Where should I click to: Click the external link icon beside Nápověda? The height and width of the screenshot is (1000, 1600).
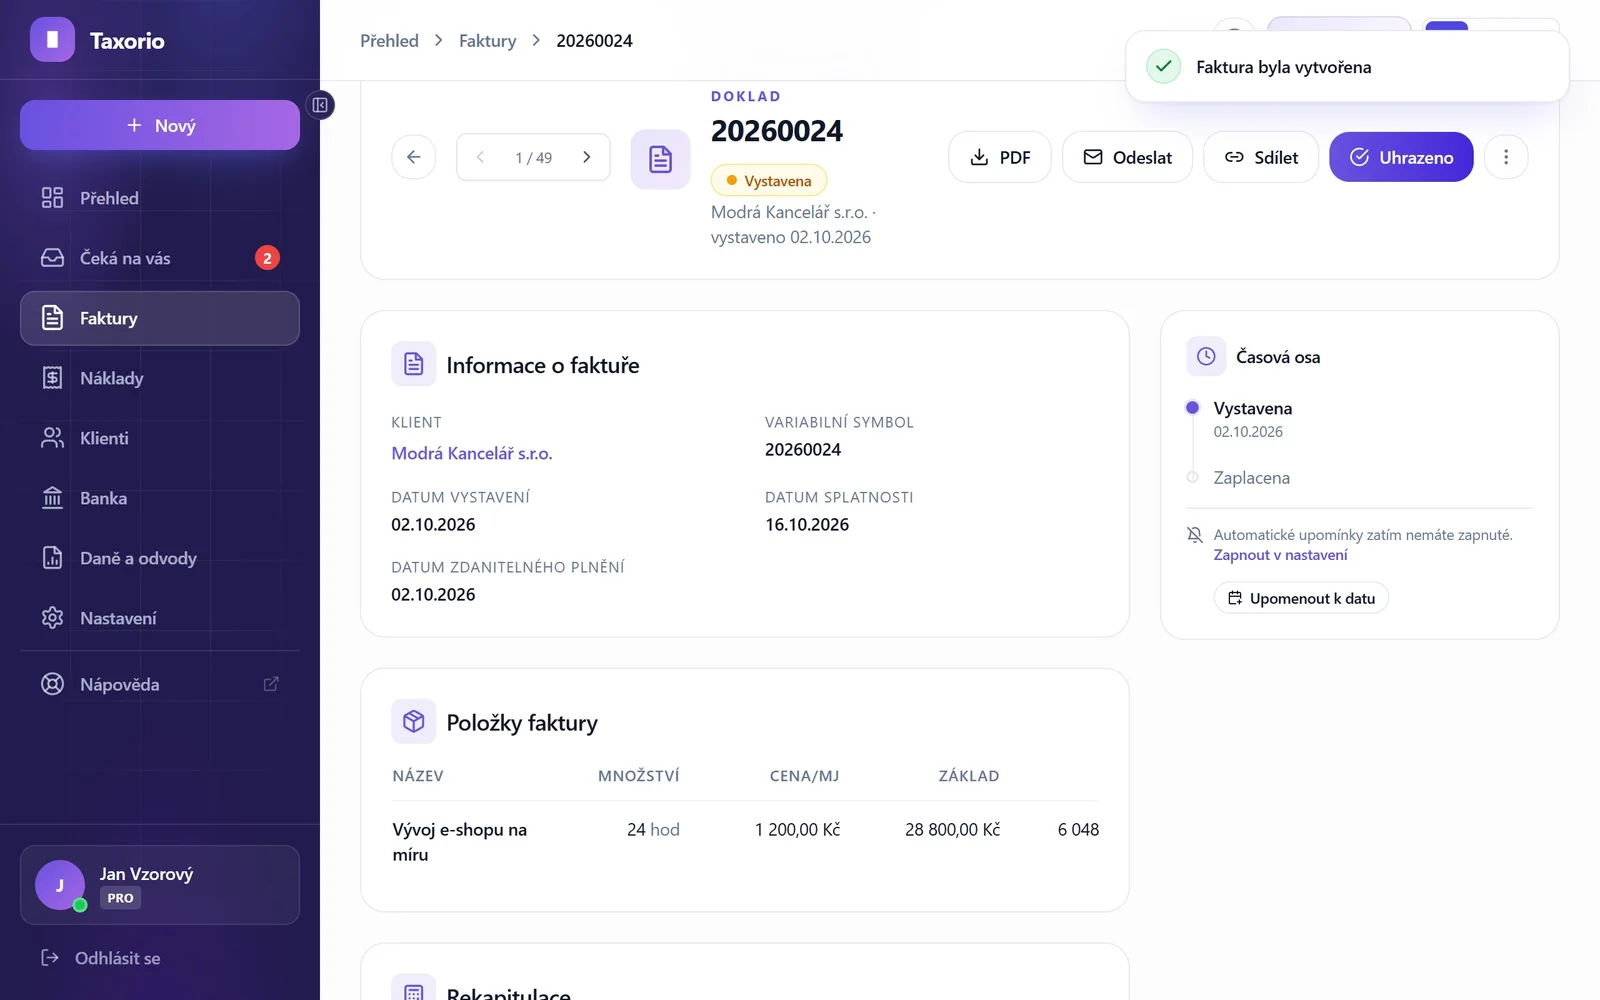pos(271,684)
